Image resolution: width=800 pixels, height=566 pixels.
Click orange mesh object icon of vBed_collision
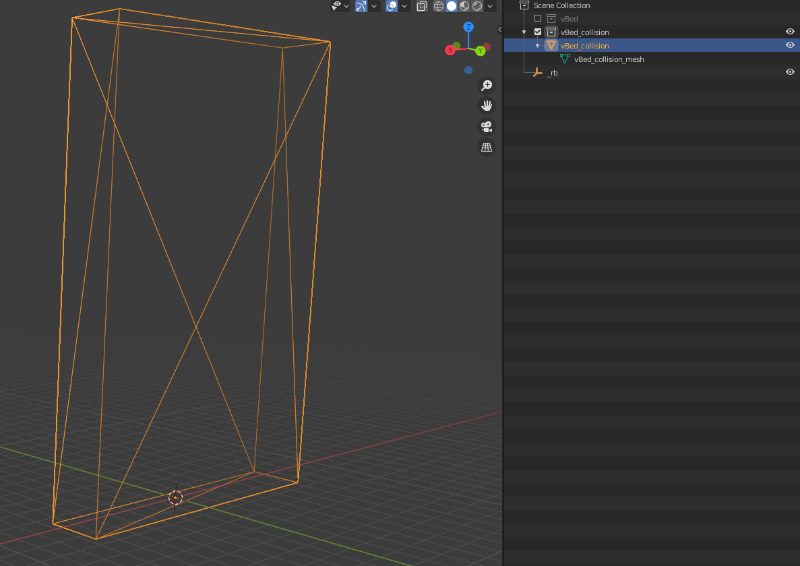point(551,45)
